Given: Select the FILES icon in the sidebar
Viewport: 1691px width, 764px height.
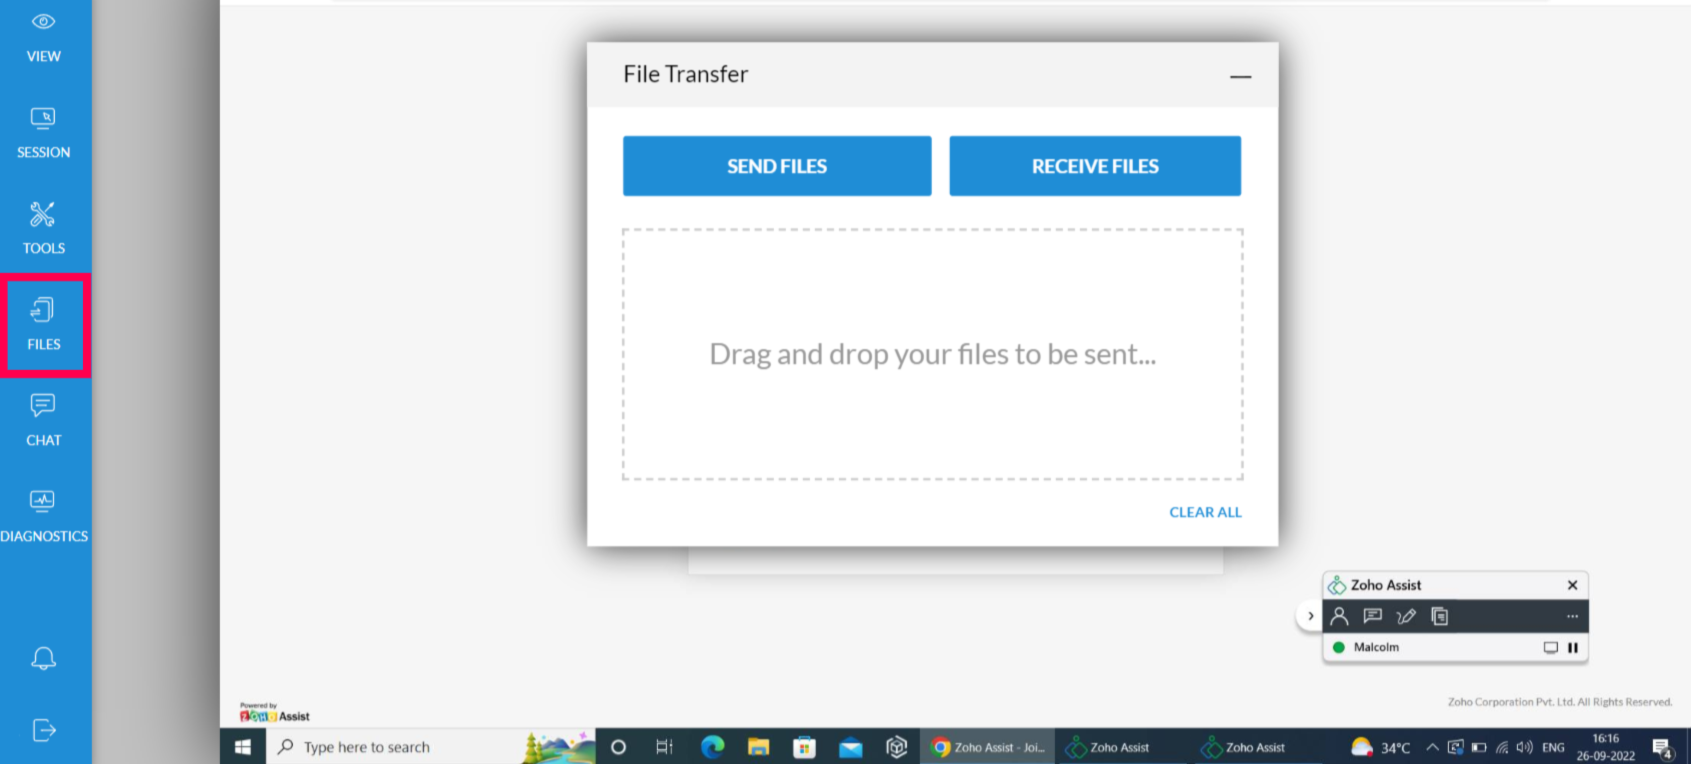Looking at the screenshot, I should pyautogui.click(x=43, y=325).
